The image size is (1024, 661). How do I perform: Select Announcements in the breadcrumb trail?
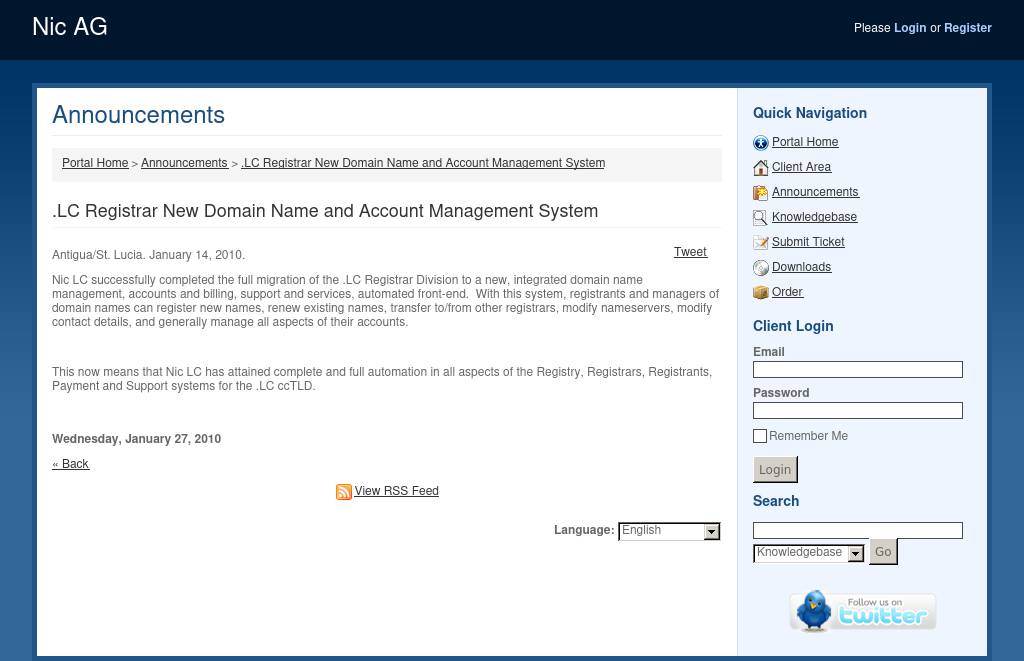184,163
